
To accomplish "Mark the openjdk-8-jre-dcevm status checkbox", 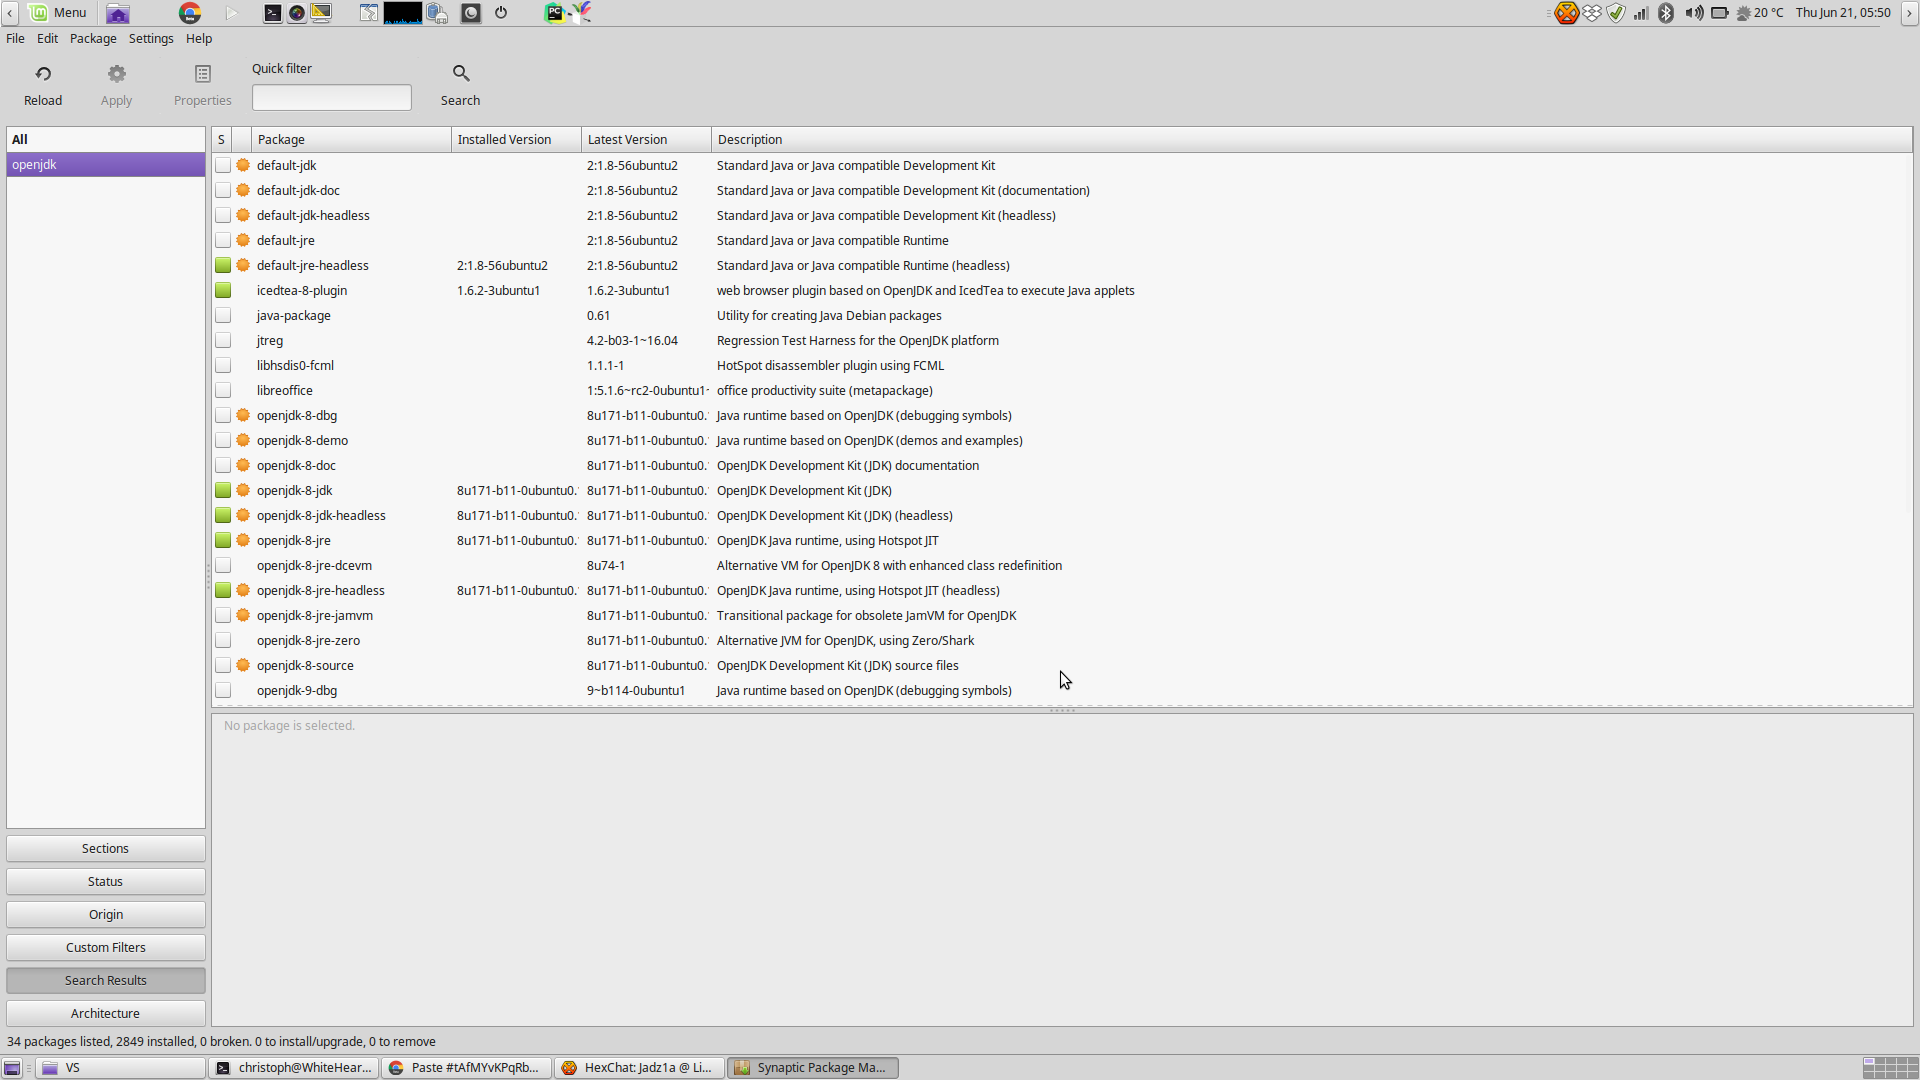I will [x=223, y=565].
